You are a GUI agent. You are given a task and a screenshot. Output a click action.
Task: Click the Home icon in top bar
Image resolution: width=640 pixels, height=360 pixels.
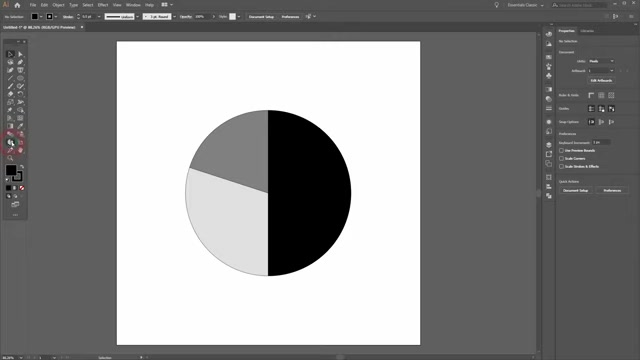coord(17,5)
